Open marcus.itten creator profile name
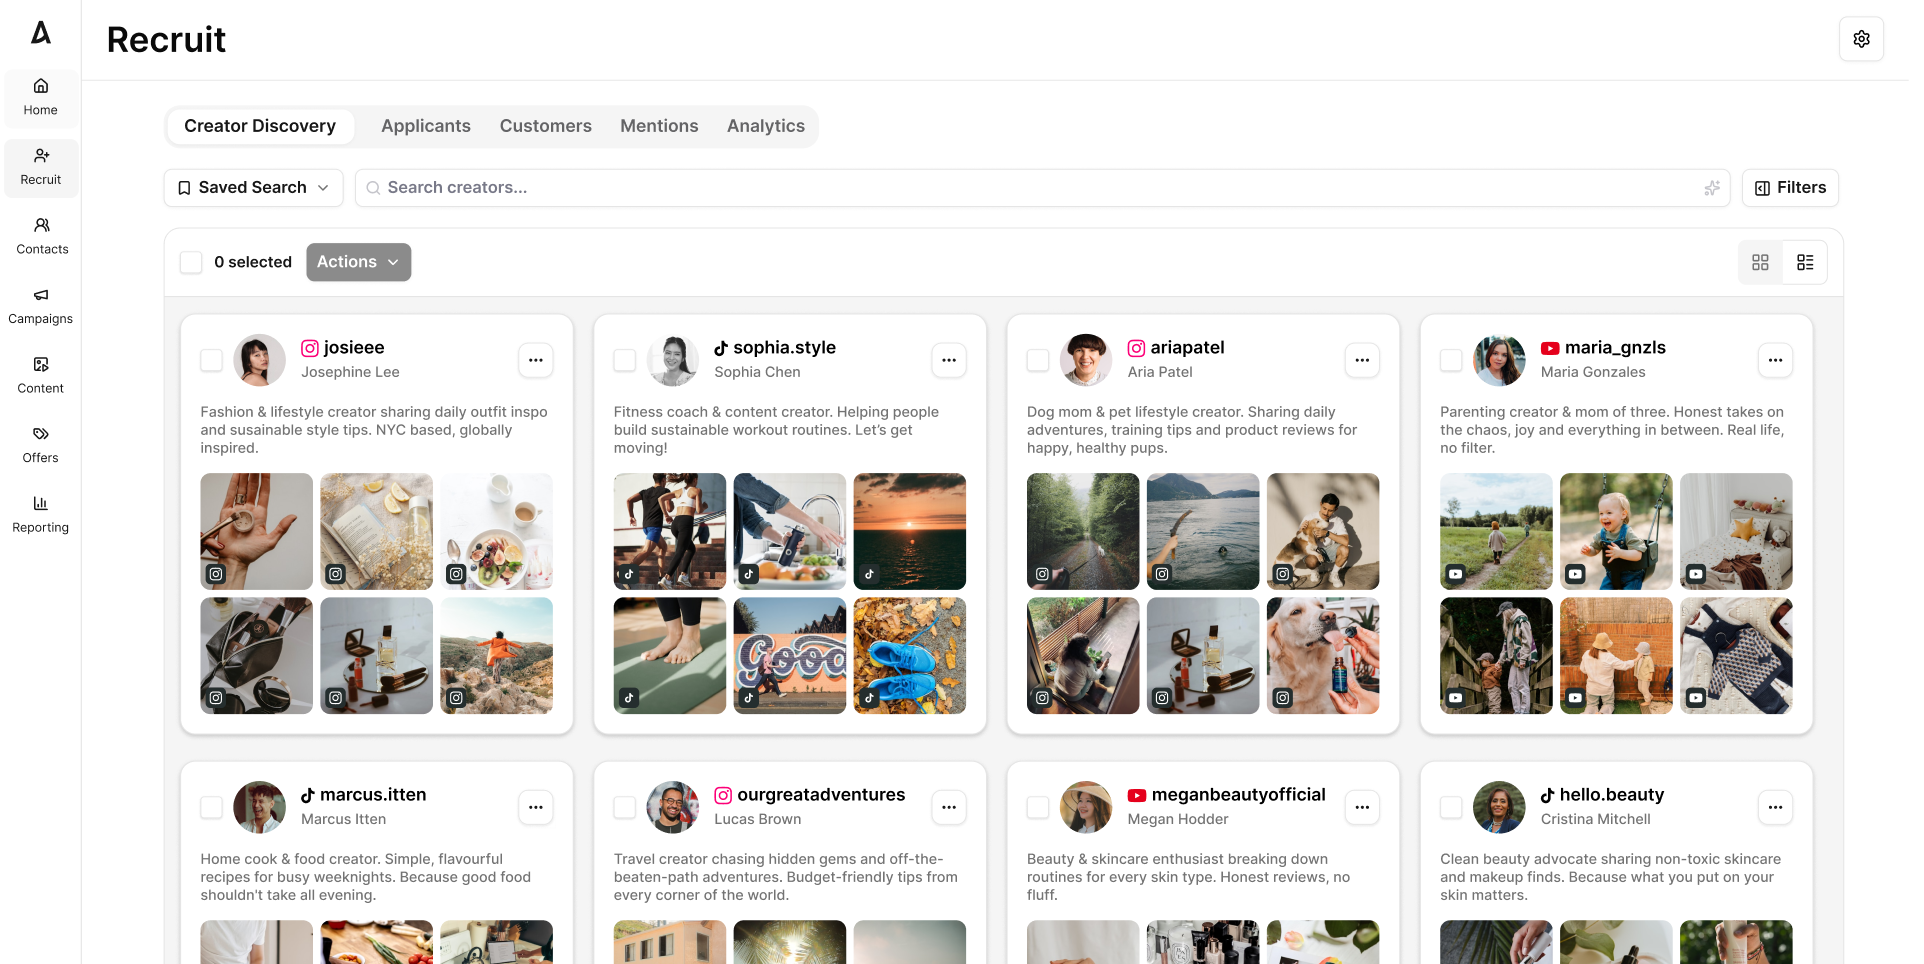The height and width of the screenshot is (964, 1924). coord(373,795)
